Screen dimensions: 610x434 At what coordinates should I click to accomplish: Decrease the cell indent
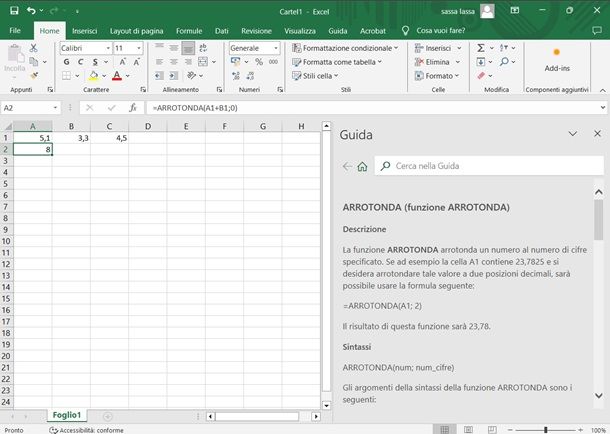tap(159, 75)
